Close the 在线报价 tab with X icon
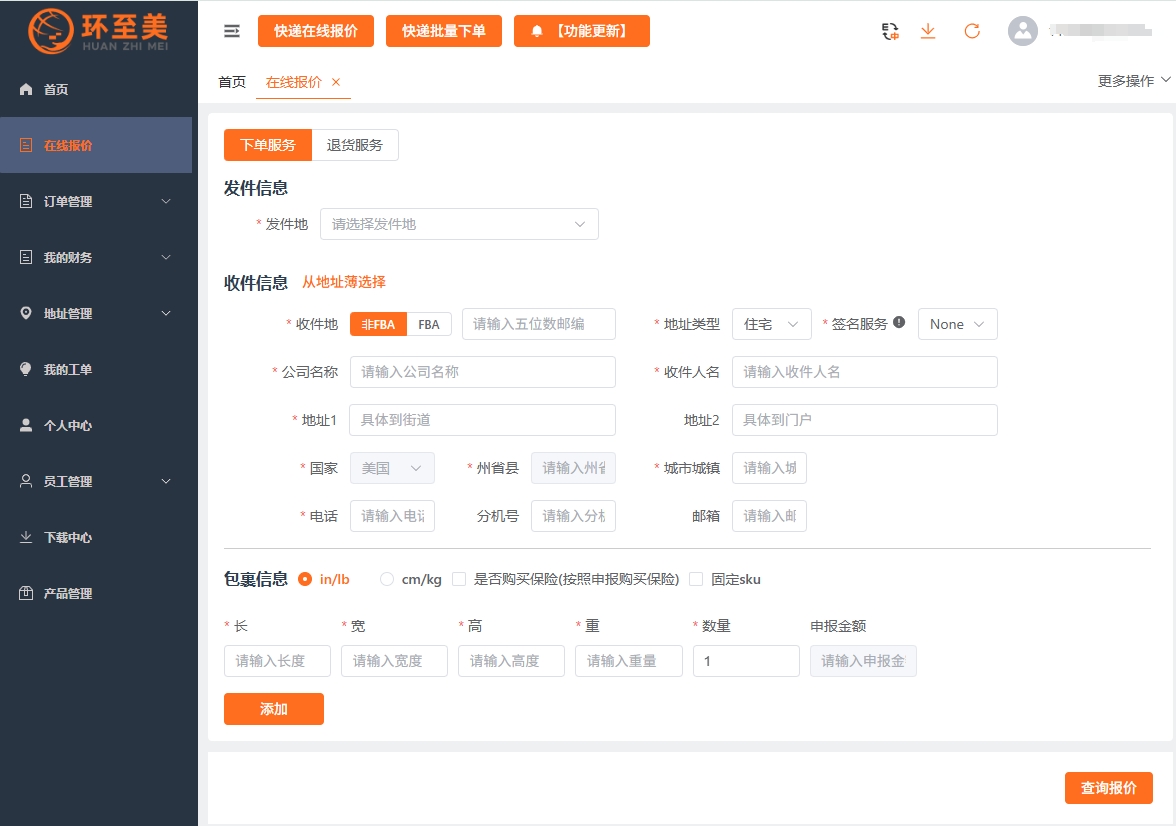Viewport: 1176px width, 826px height. click(x=336, y=82)
